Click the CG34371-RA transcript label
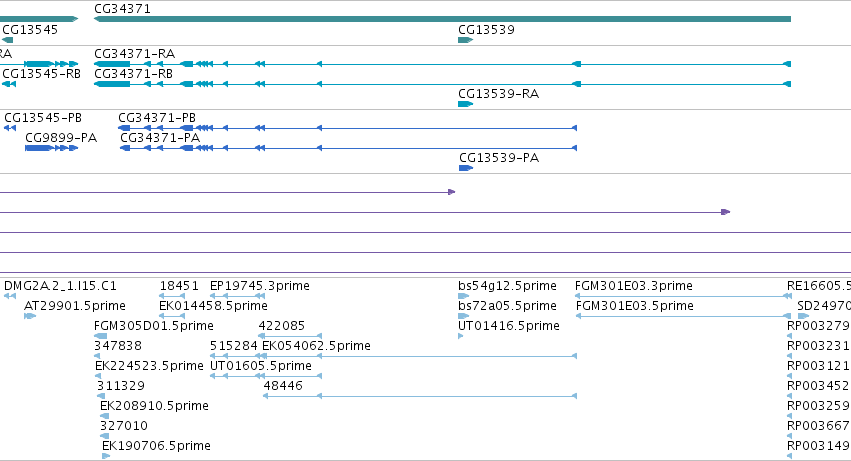851x461 pixels. coord(135,54)
